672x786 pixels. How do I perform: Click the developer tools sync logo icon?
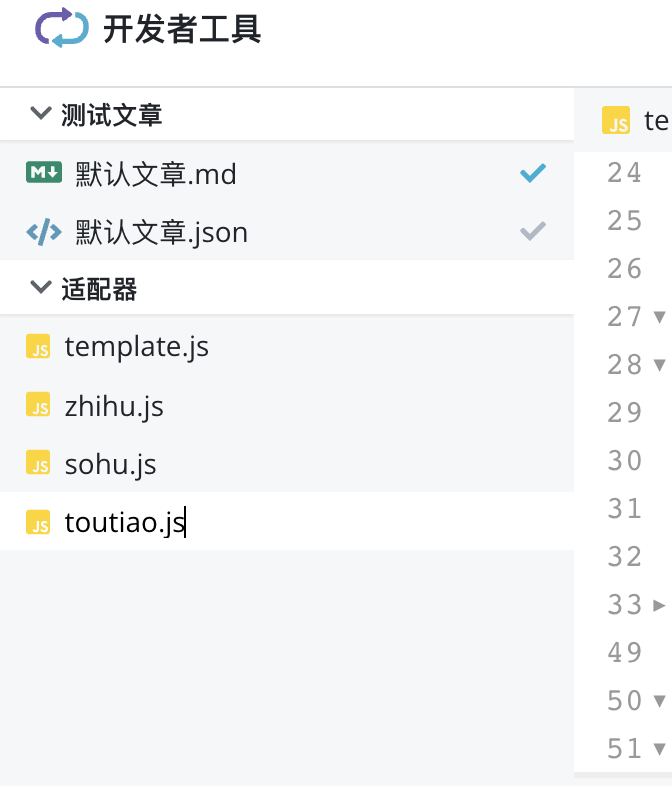(62, 28)
